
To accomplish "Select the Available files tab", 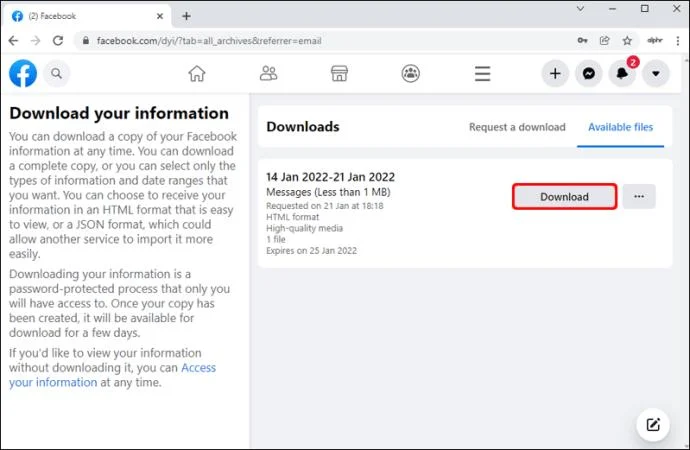I will 620,127.
